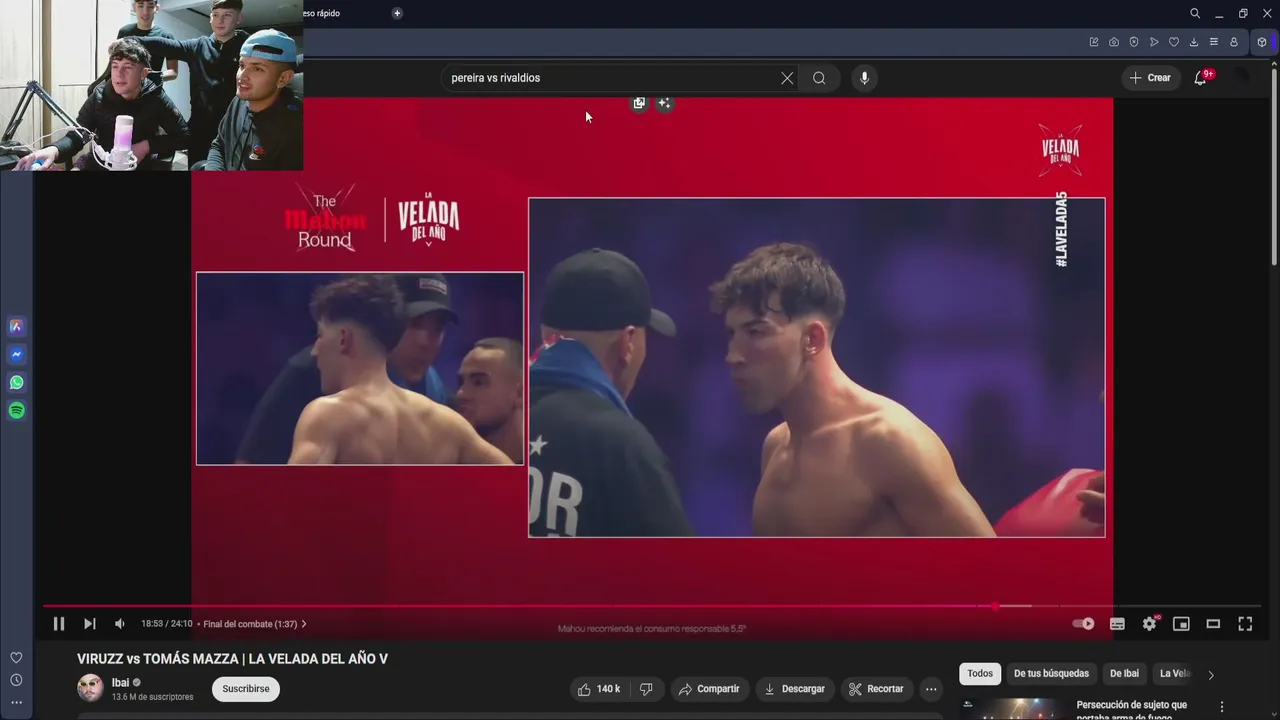
Task: Open the Ibai channel name link
Action: 120,683
